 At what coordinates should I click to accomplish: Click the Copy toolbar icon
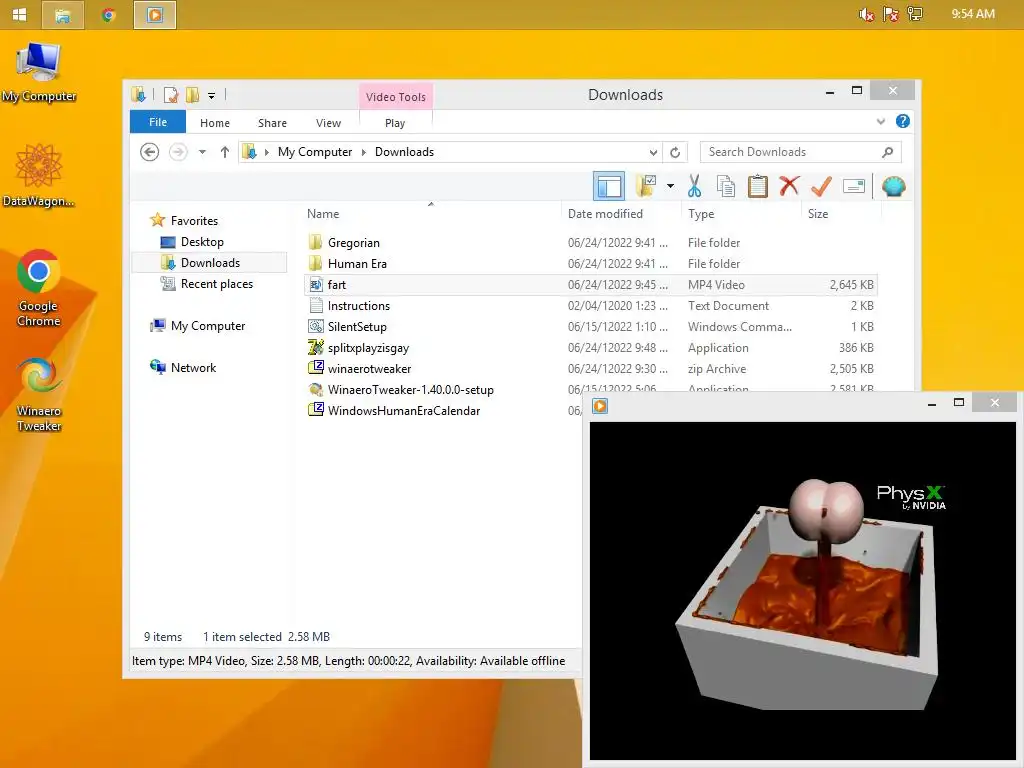tap(726, 186)
